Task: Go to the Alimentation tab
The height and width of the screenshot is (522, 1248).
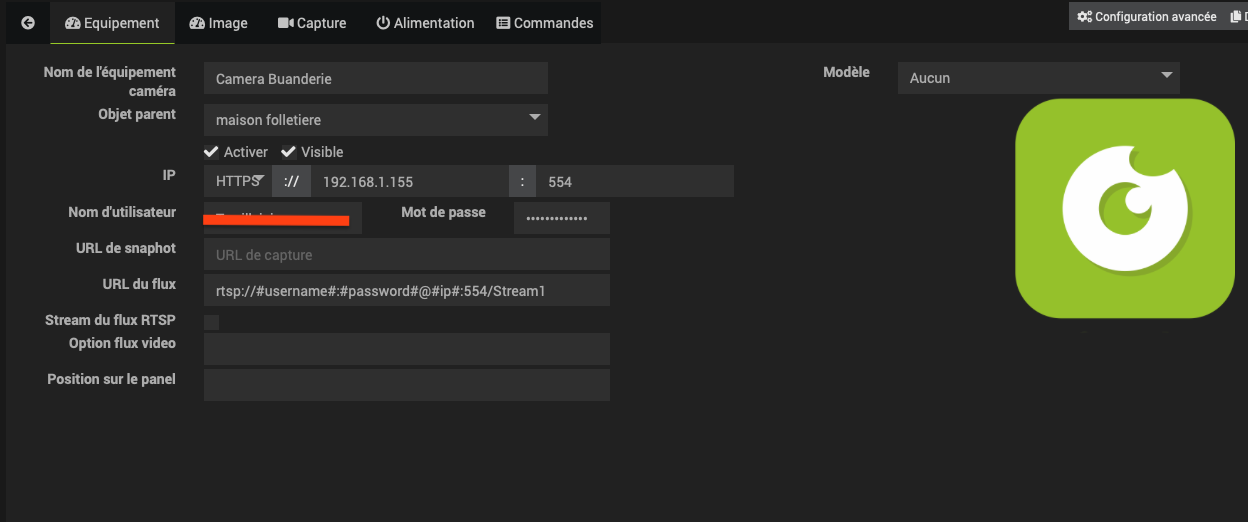Action: [x=425, y=23]
